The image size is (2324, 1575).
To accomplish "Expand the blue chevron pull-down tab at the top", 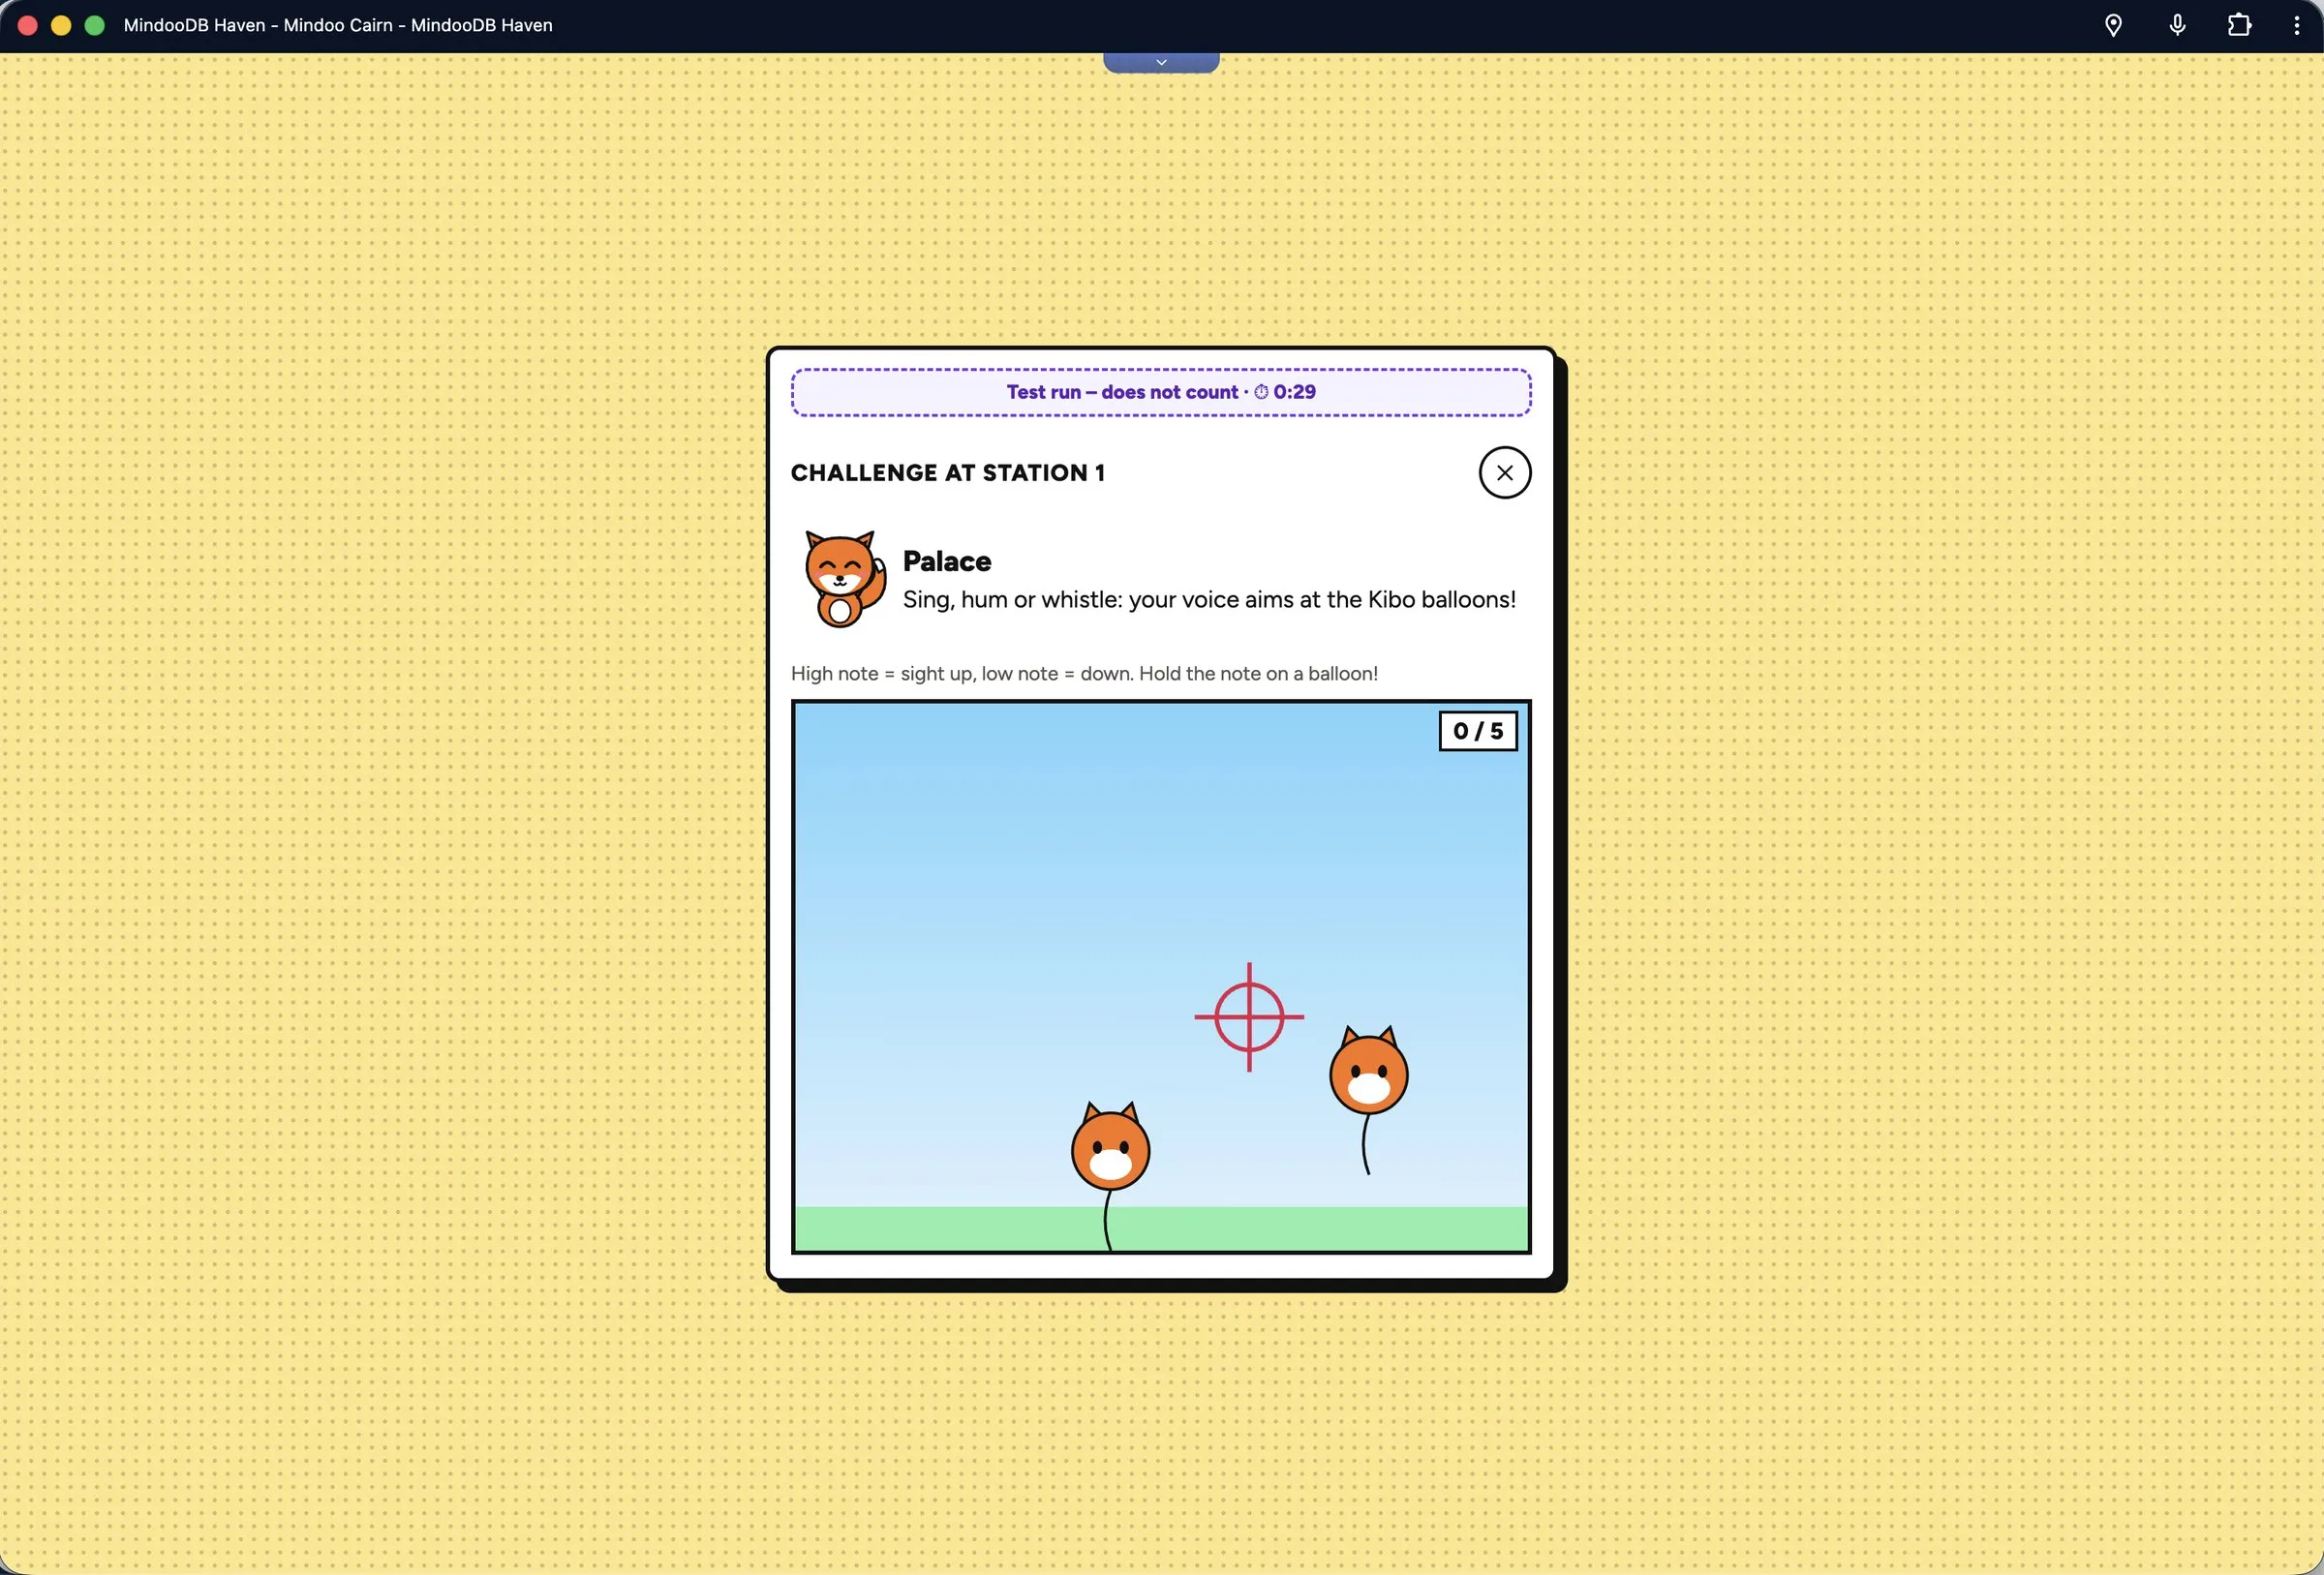I will click(x=1161, y=62).
